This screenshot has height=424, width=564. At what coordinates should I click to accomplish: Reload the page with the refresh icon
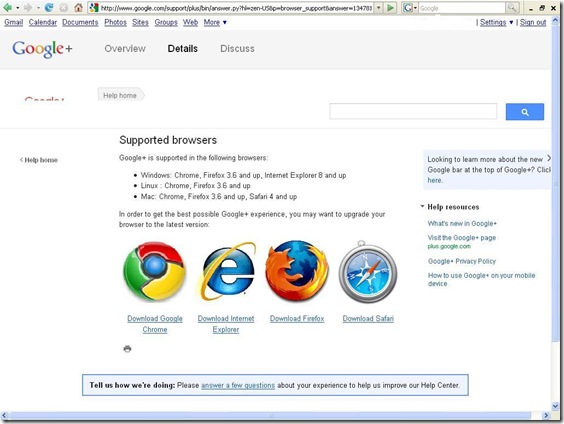49,7
